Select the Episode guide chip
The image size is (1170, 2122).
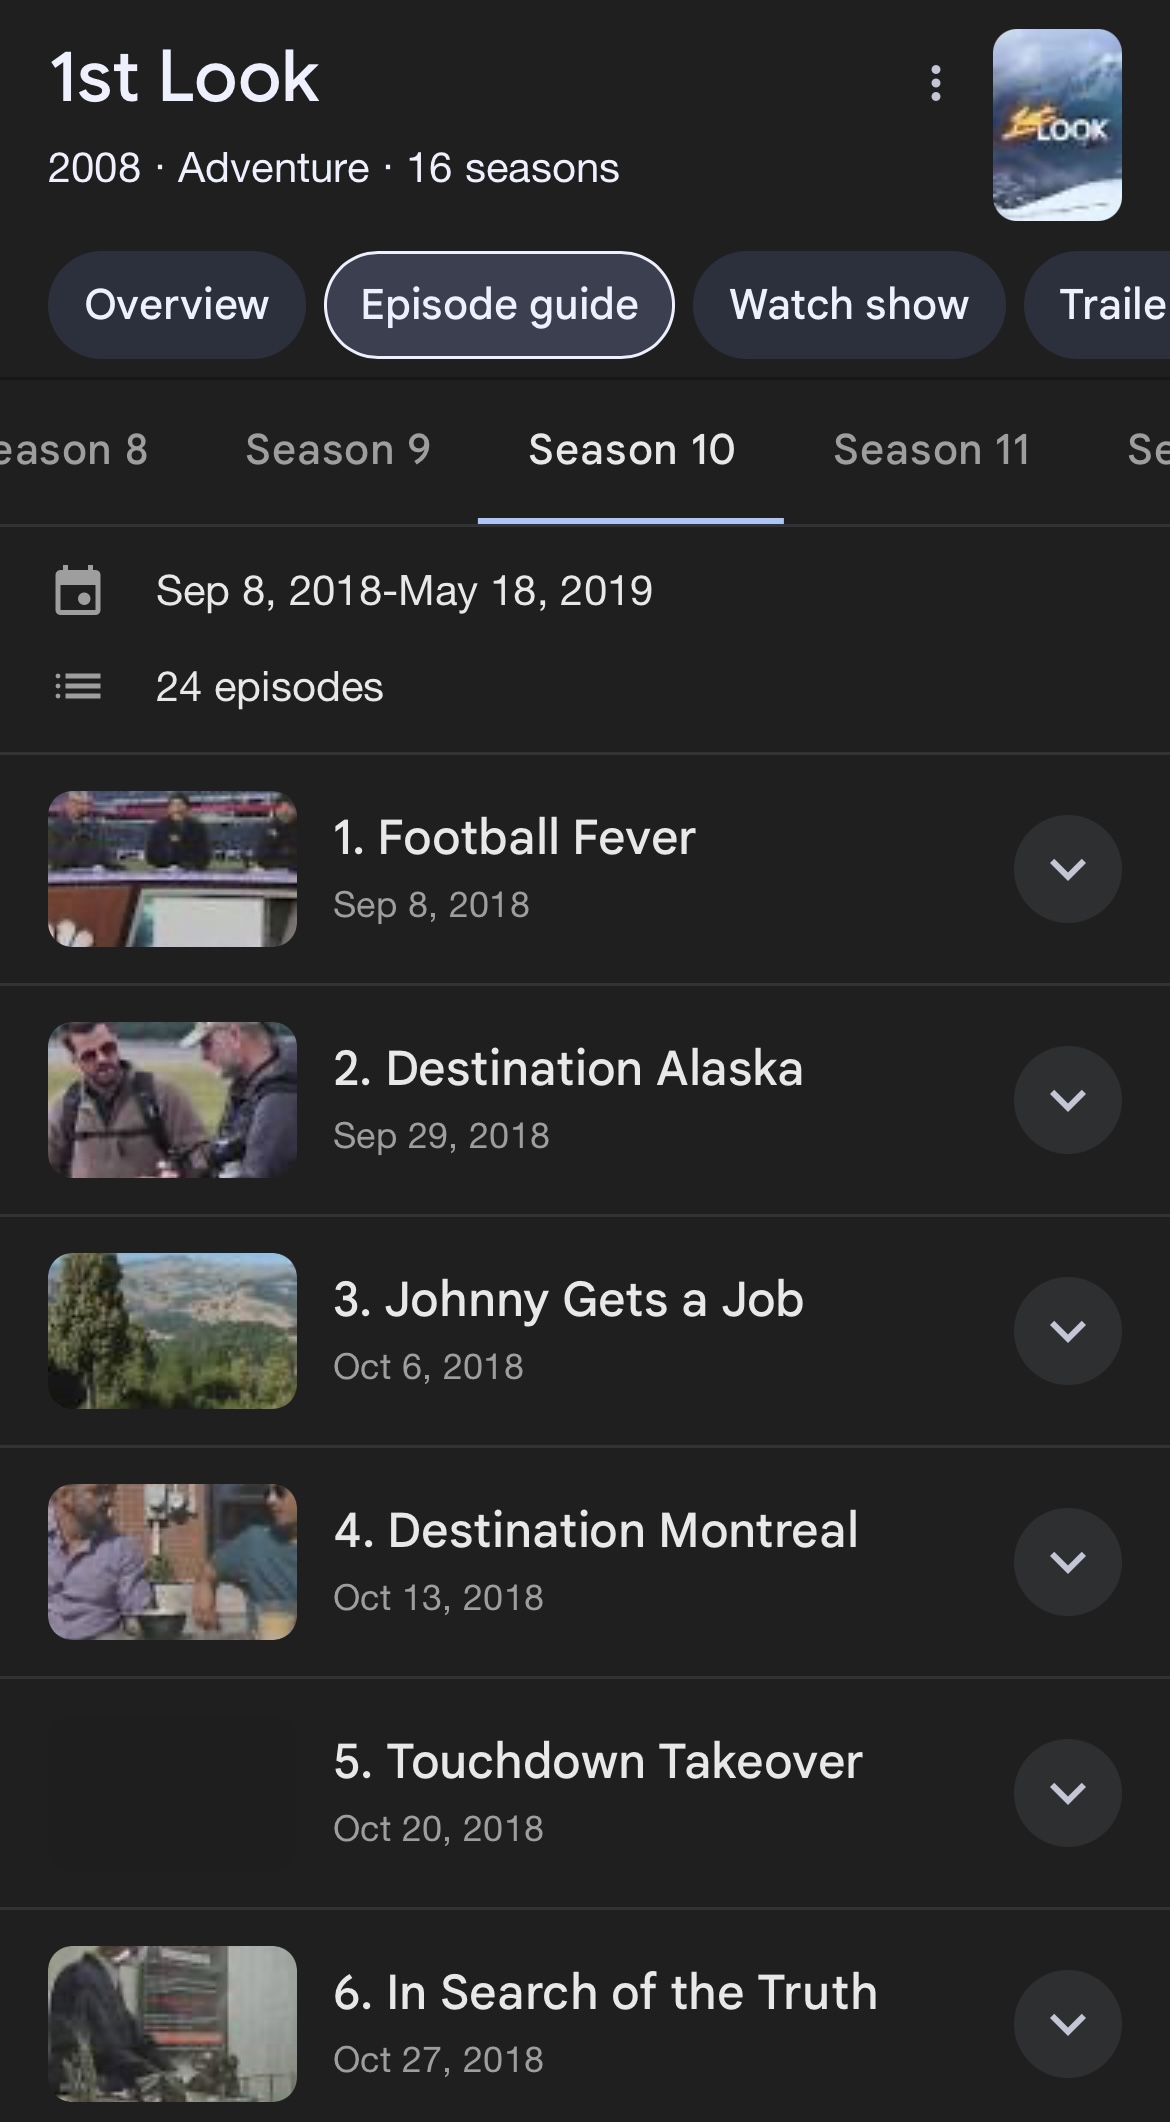click(x=499, y=305)
